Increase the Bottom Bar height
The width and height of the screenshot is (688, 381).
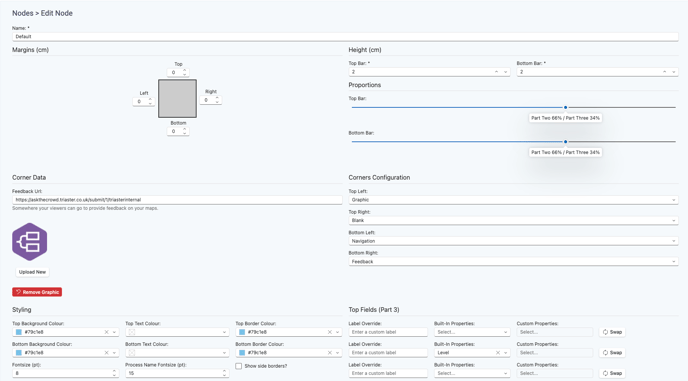coord(664,72)
